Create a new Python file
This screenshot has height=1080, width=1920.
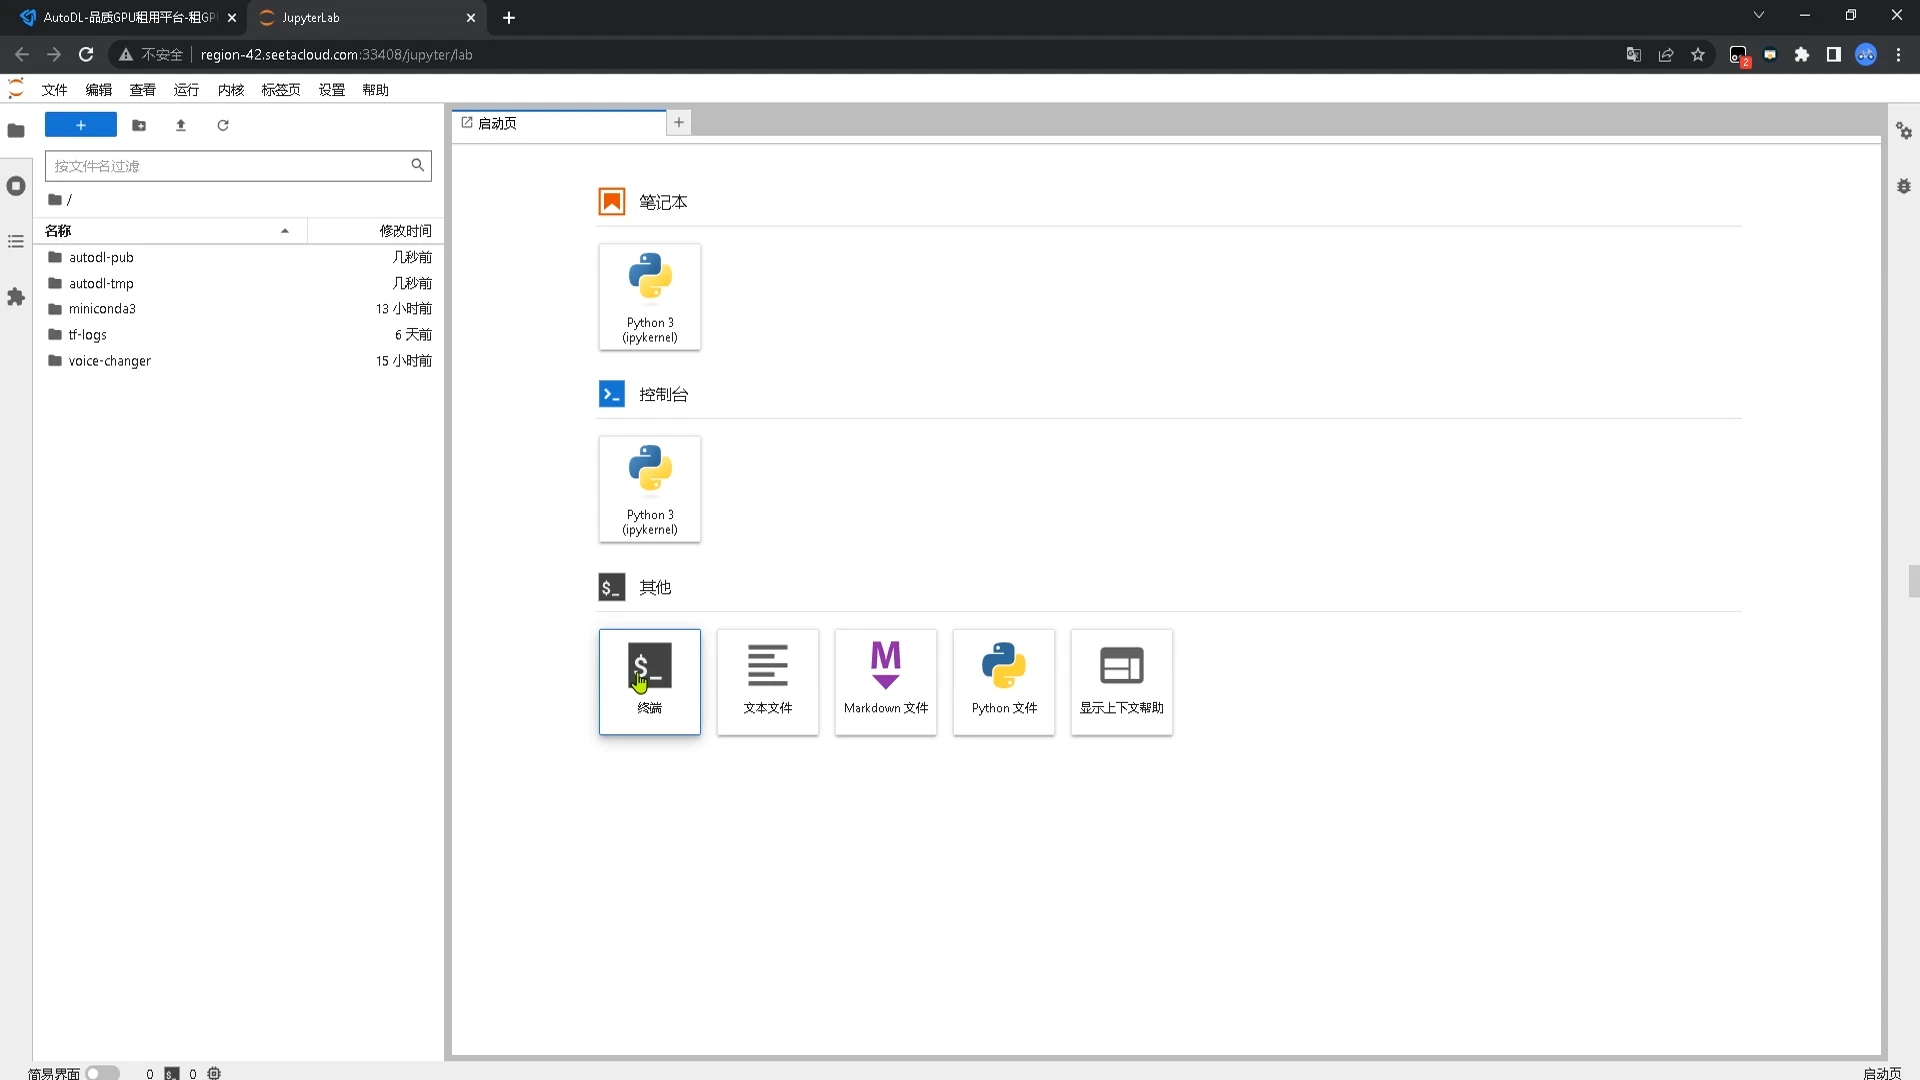tap(1004, 682)
